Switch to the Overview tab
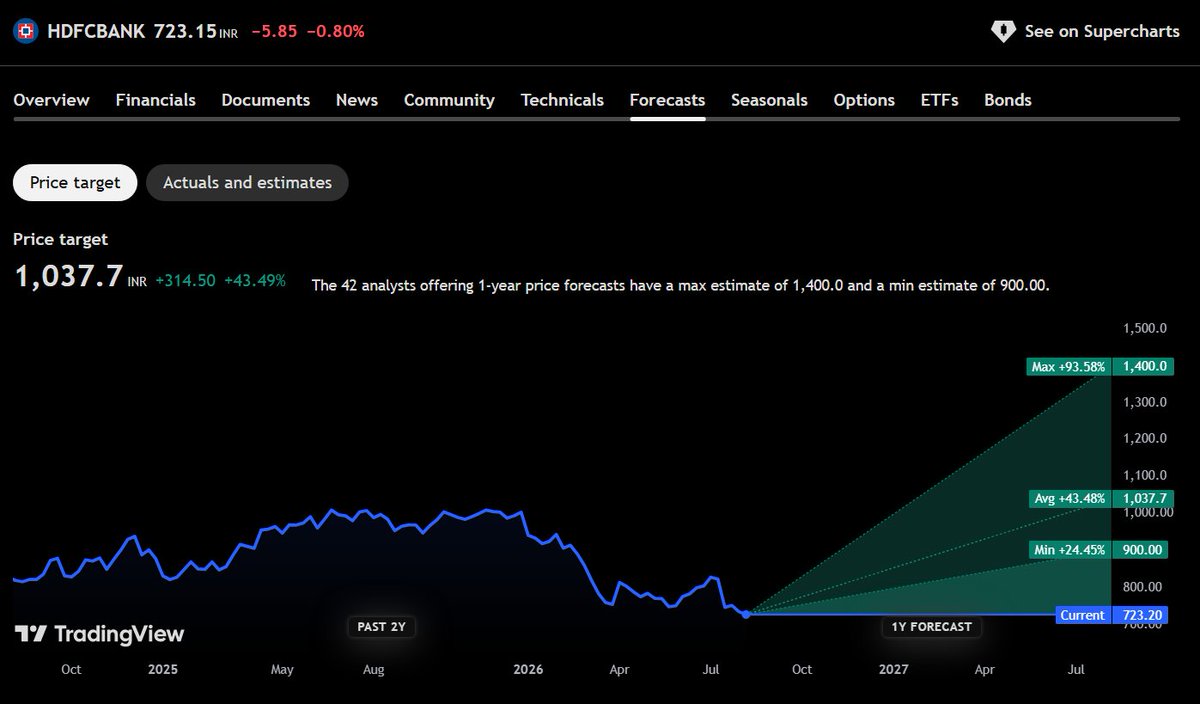This screenshot has height=704, width=1200. pyautogui.click(x=51, y=100)
